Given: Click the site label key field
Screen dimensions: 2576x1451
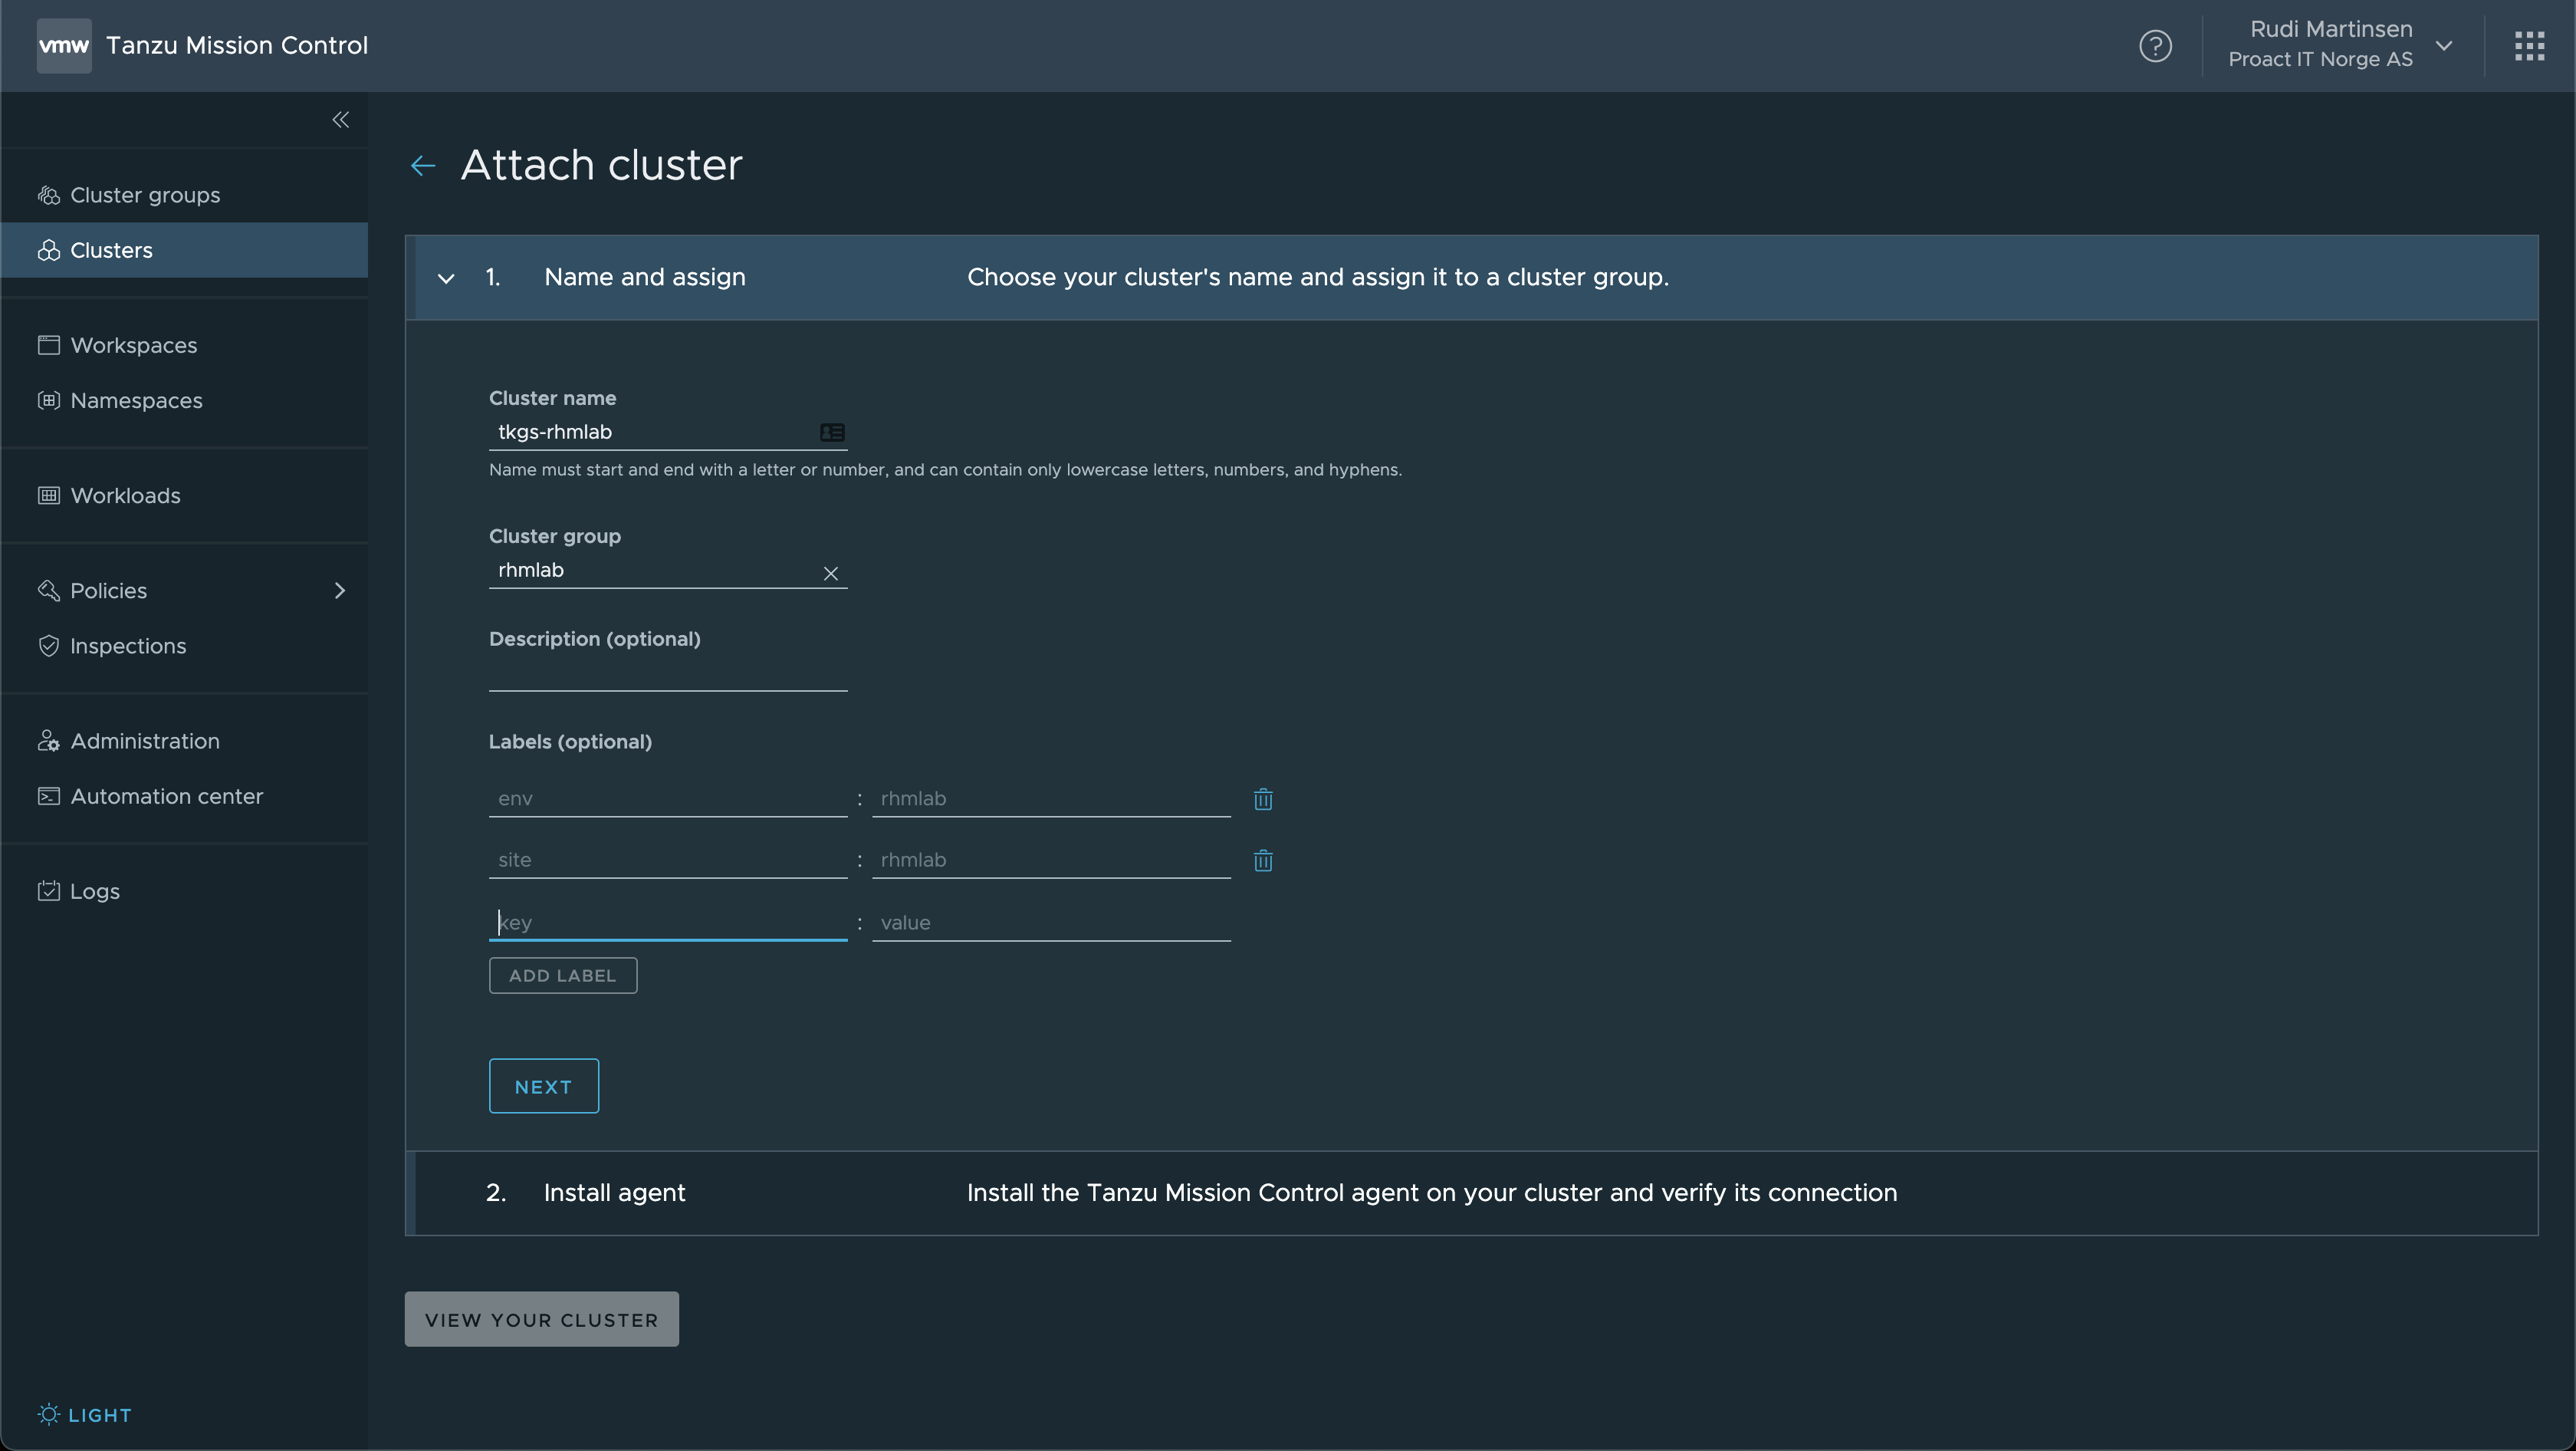Looking at the screenshot, I should (x=668, y=860).
